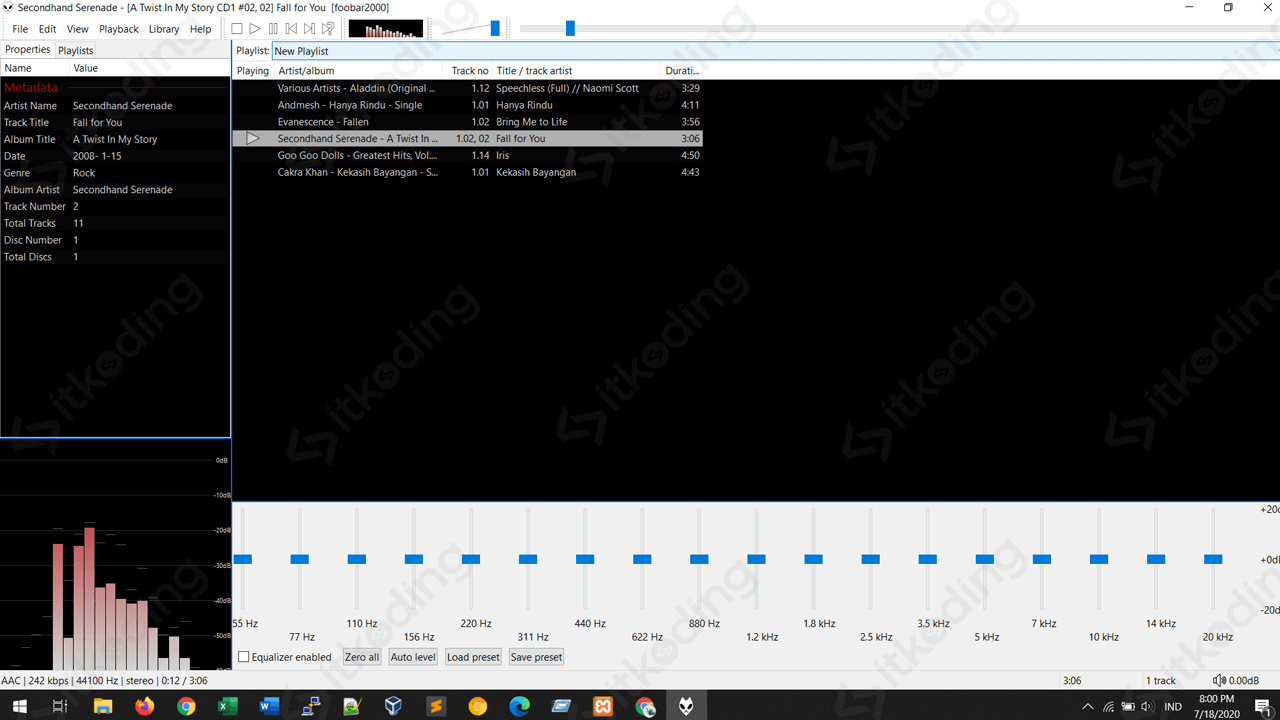This screenshot has width=1280, height=720.
Task: Click the 440 Hz equalizer band slider
Action: click(585, 559)
